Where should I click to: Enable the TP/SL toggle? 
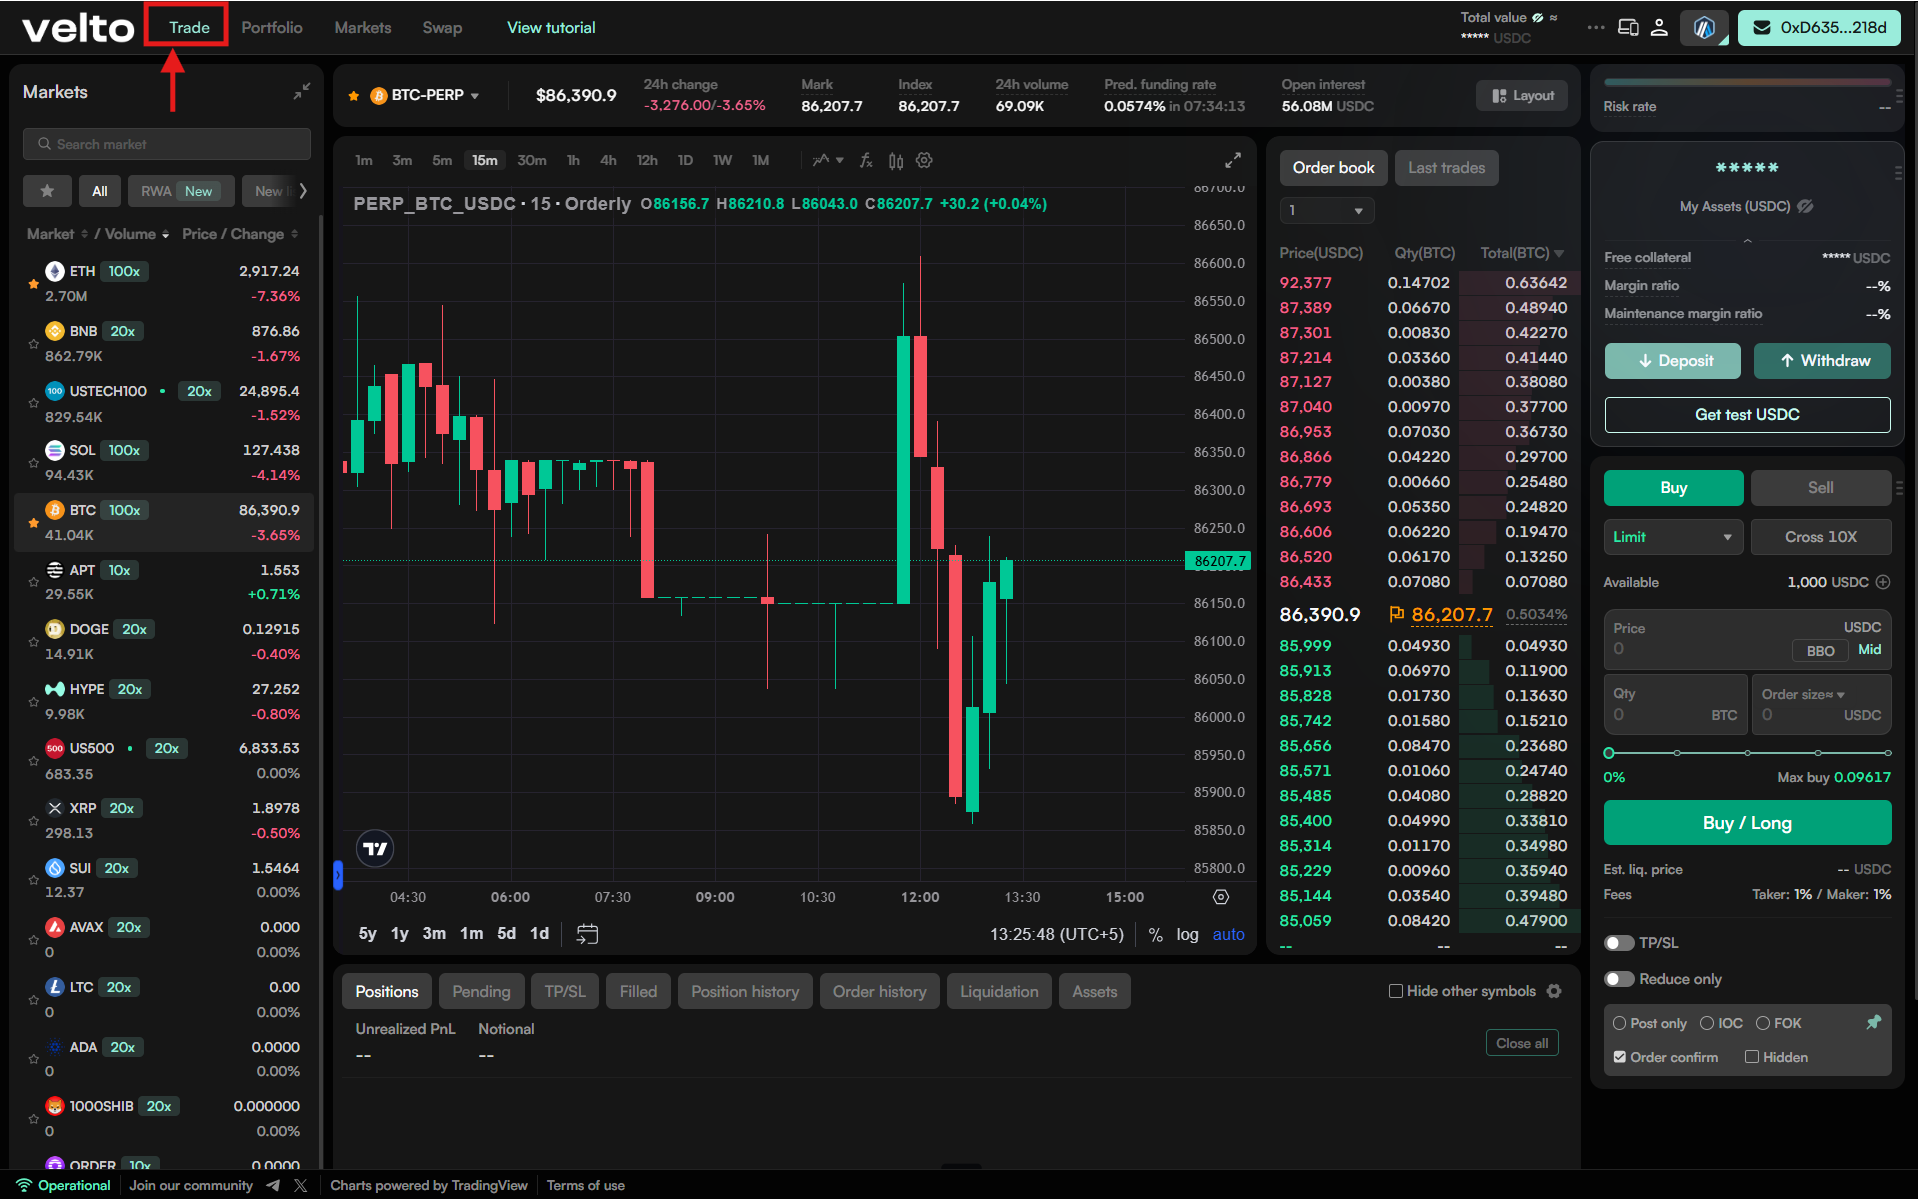(1619, 942)
